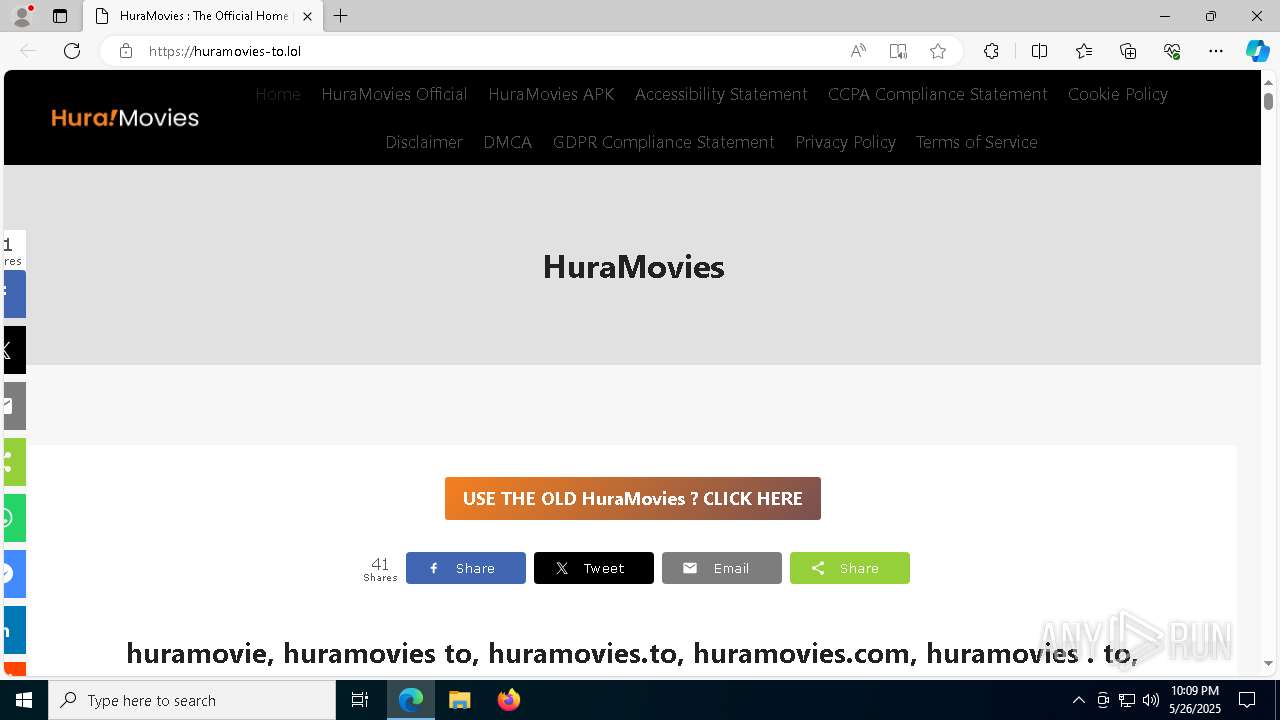
Task: Open Cookie Policy page
Action: [x=1118, y=94]
